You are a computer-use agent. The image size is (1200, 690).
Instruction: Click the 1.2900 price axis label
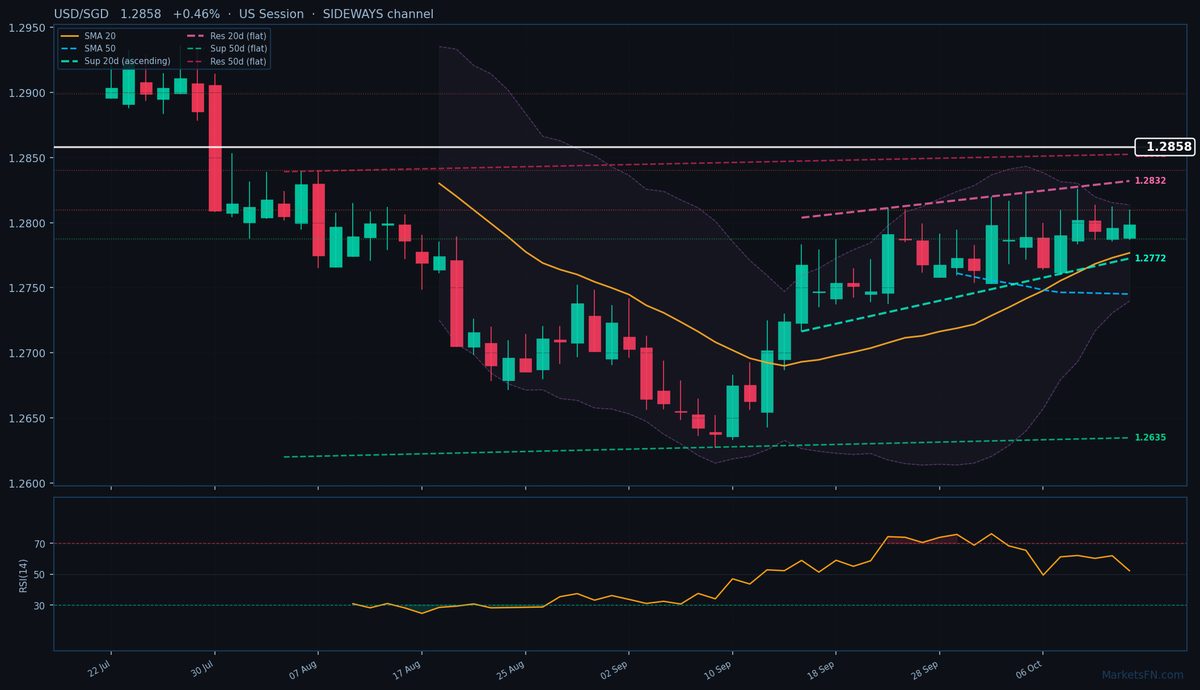click(x=27, y=94)
